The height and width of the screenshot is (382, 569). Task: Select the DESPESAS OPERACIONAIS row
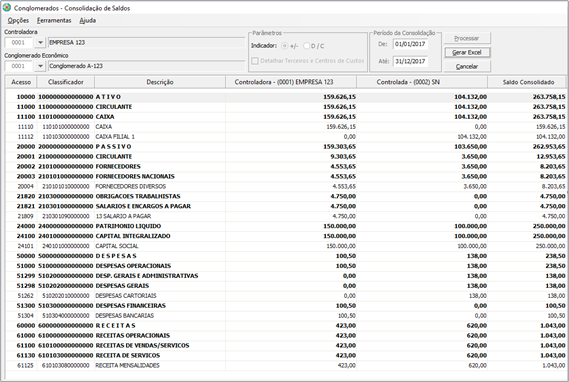tap(286, 266)
